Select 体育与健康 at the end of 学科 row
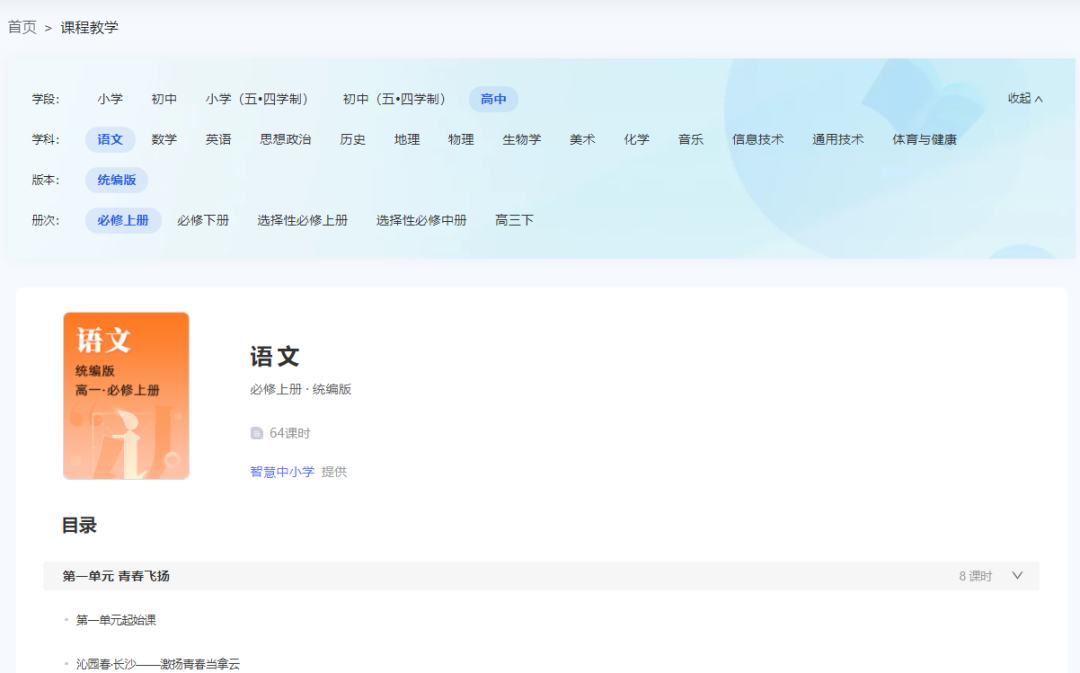The width and height of the screenshot is (1080, 673). (925, 140)
